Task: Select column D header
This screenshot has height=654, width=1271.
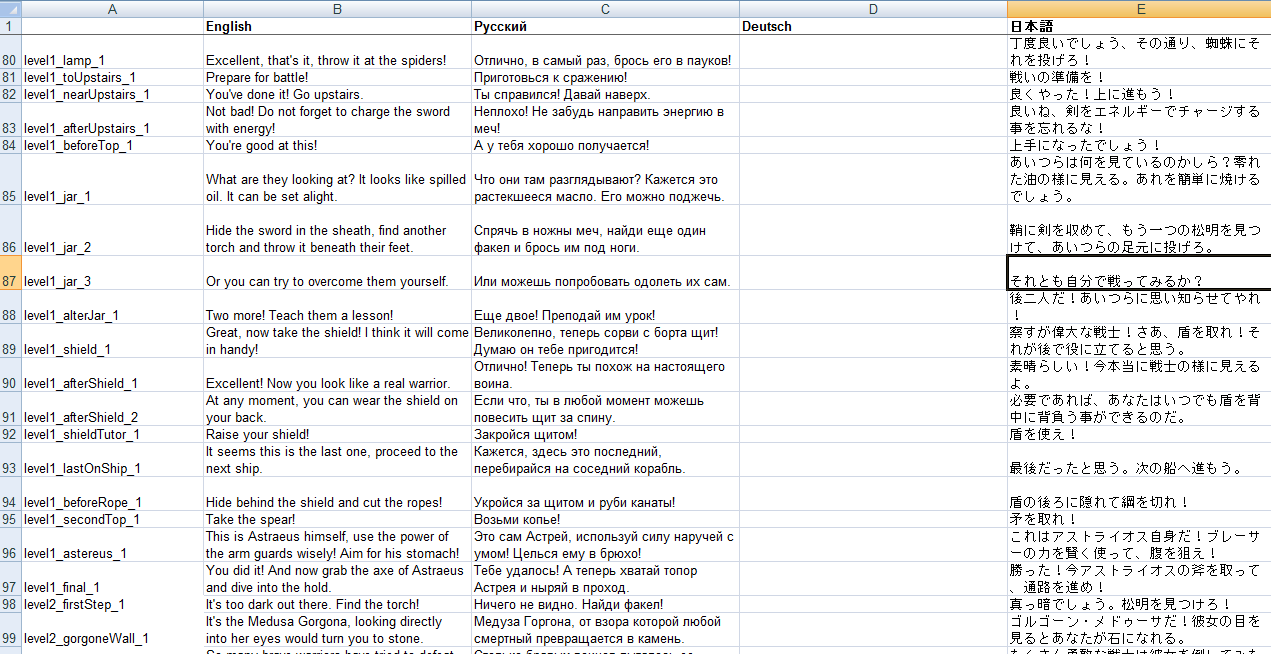Action: 873,8
